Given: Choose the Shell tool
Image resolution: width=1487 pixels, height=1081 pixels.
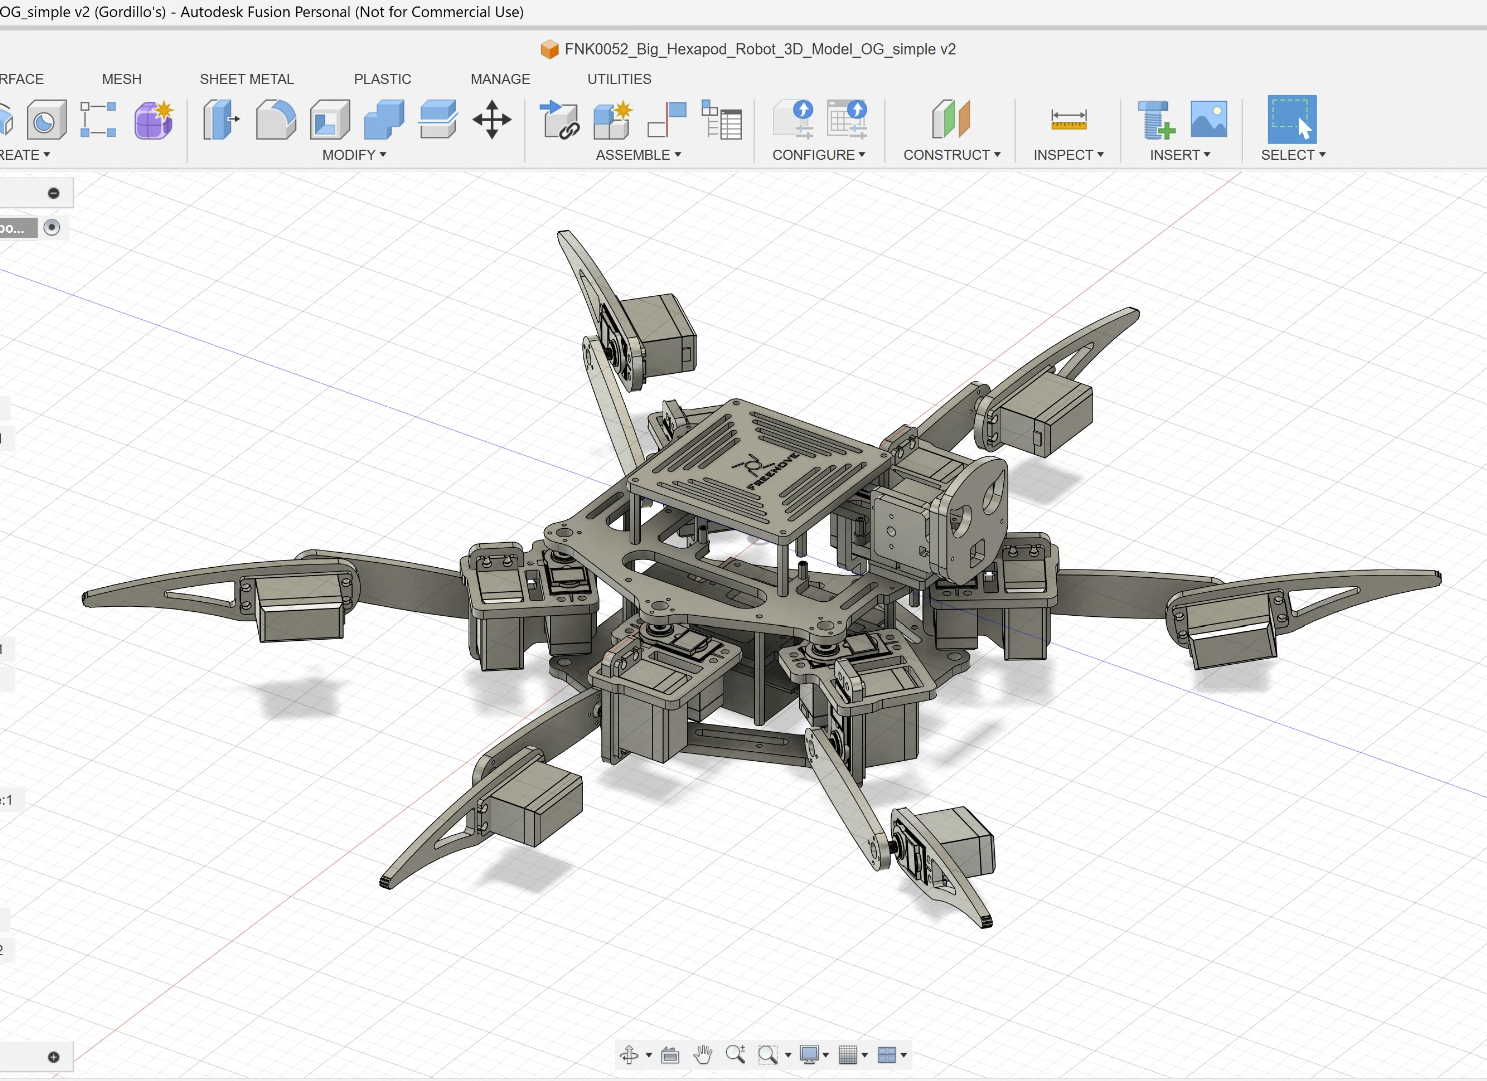Looking at the screenshot, I should click(330, 120).
